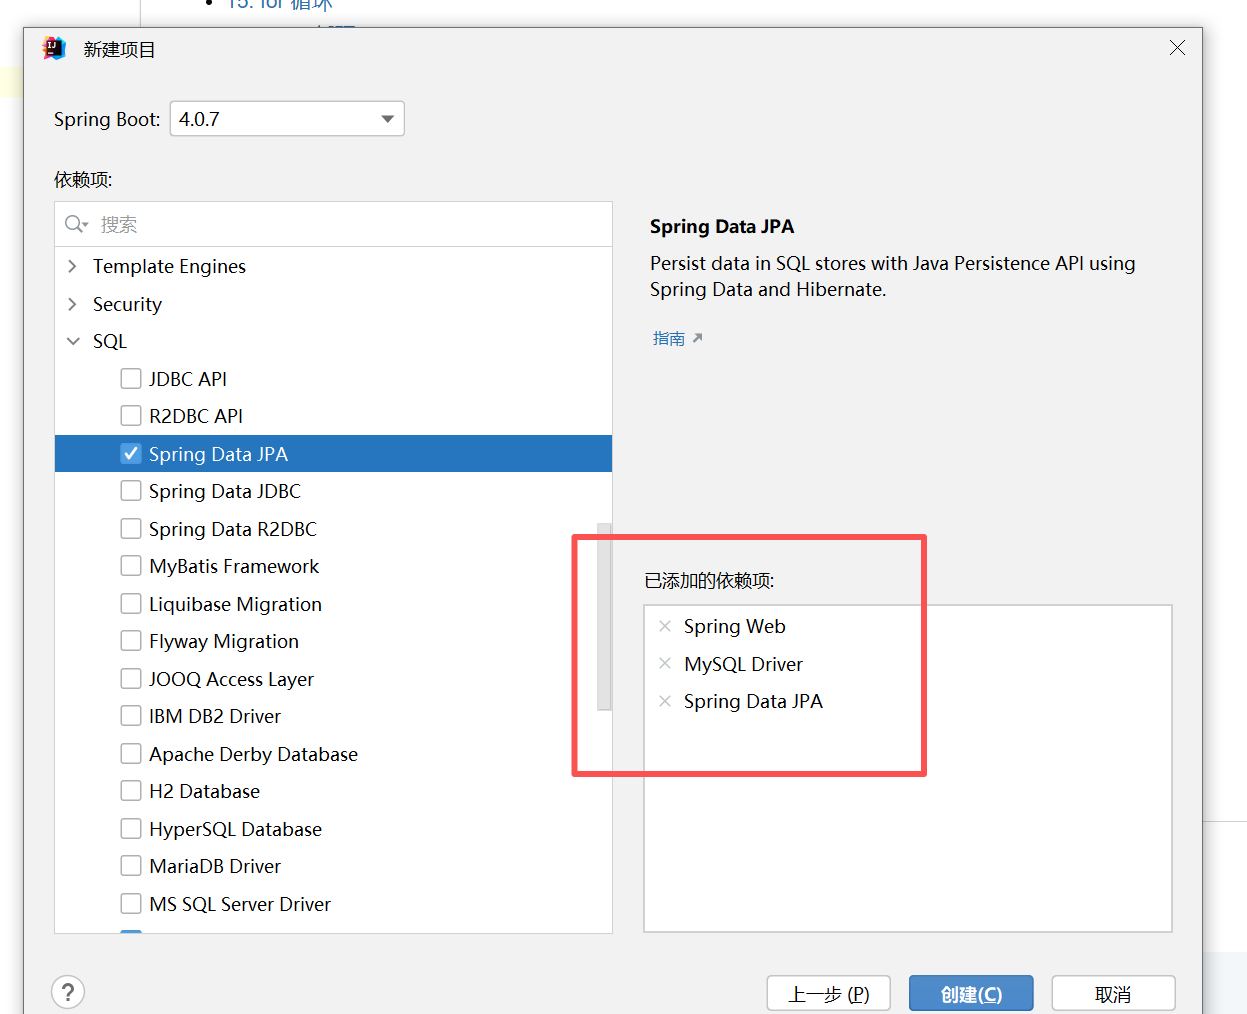Check MS SQL Server Driver
Image resolution: width=1247 pixels, height=1014 pixels.
[131, 903]
